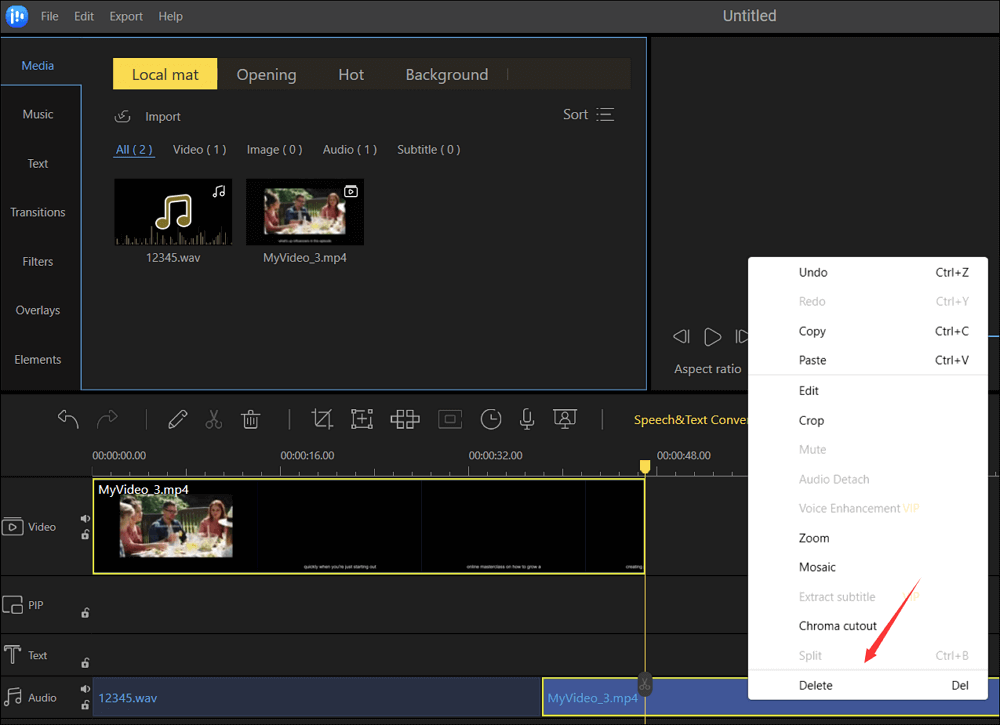The width and height of the screenshot is (1000, 725).
Task: Click the pencil Edit icon in the toolbar
Action: pos(177,419)
